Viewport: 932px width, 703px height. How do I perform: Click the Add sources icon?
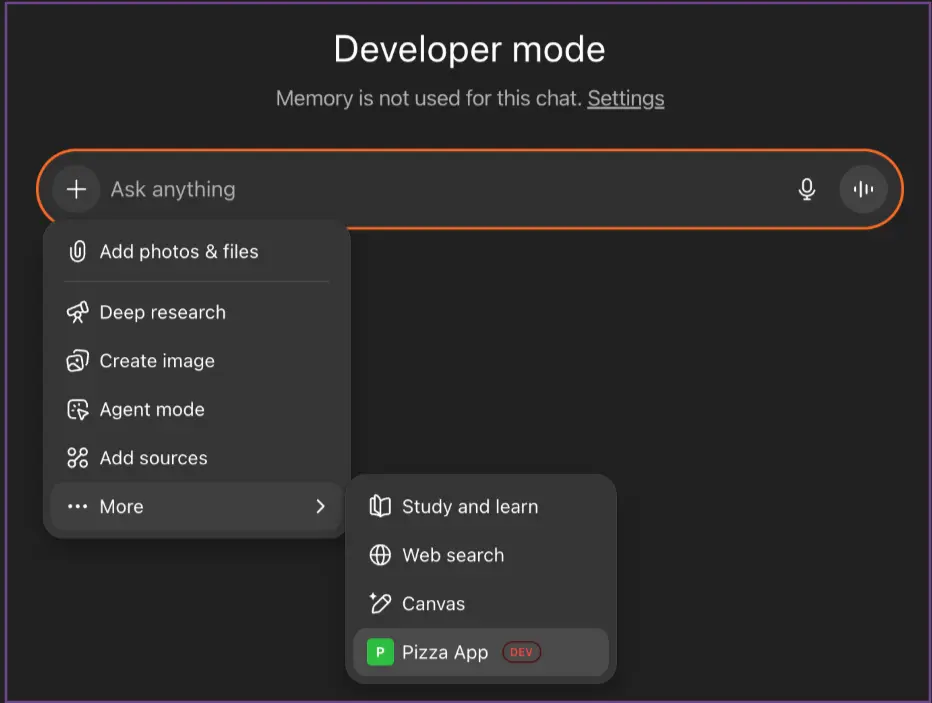[x=77, y=458]
